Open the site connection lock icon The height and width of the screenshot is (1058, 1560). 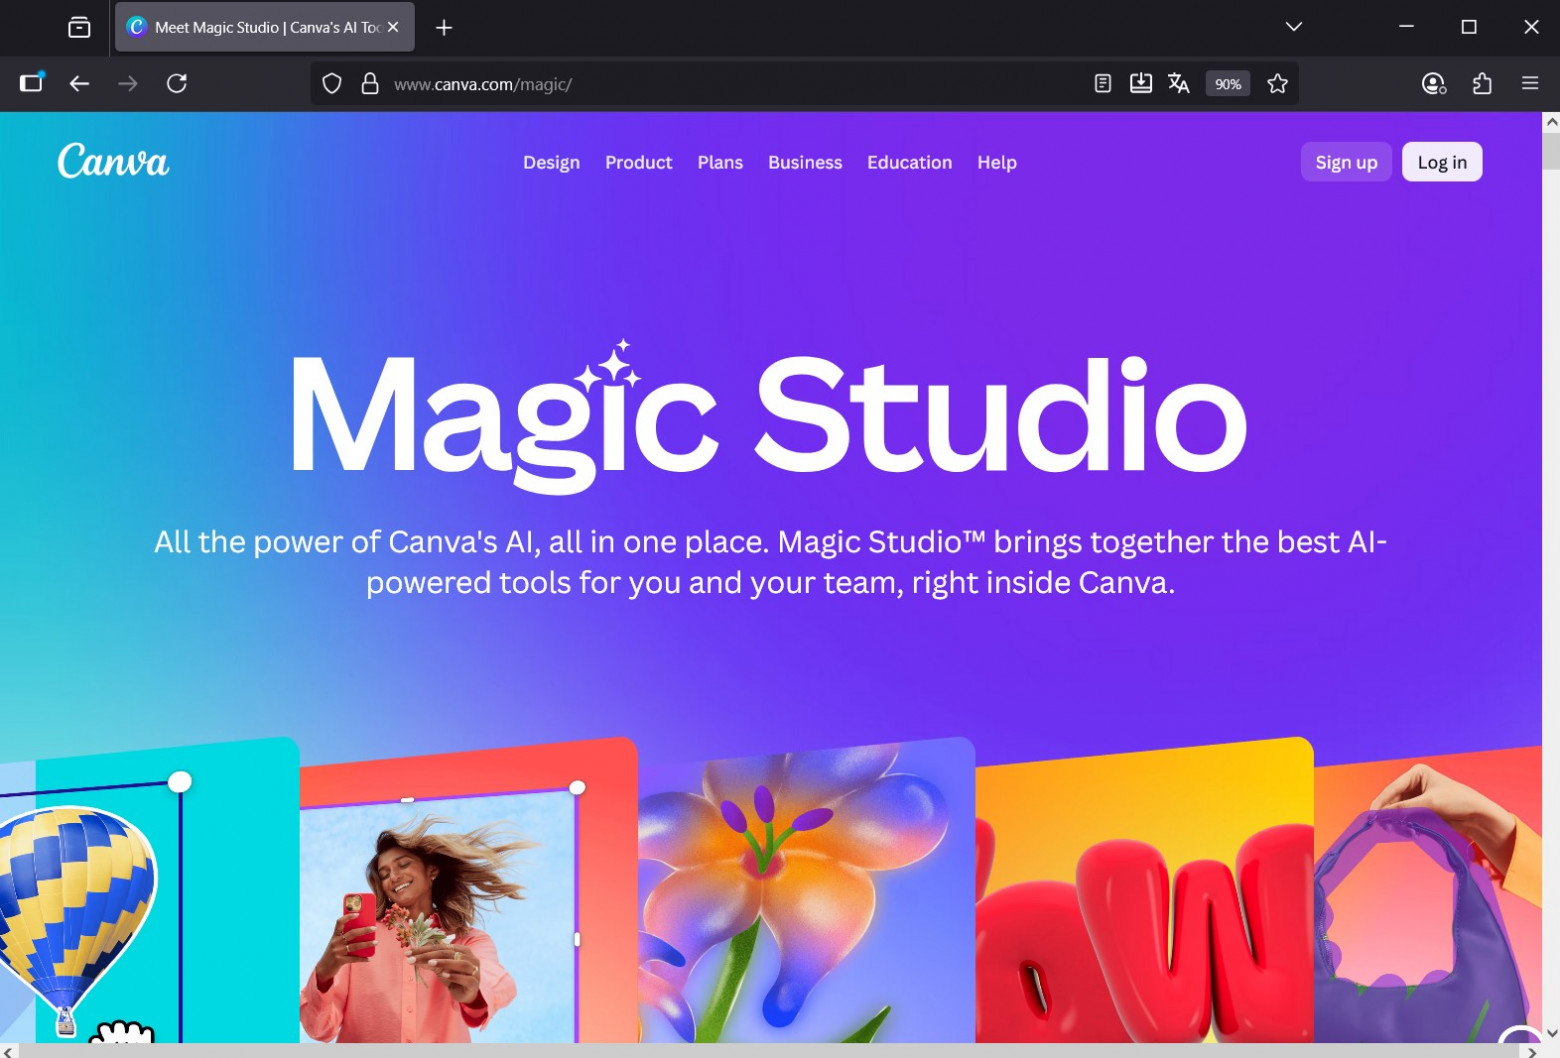(371, 84)
